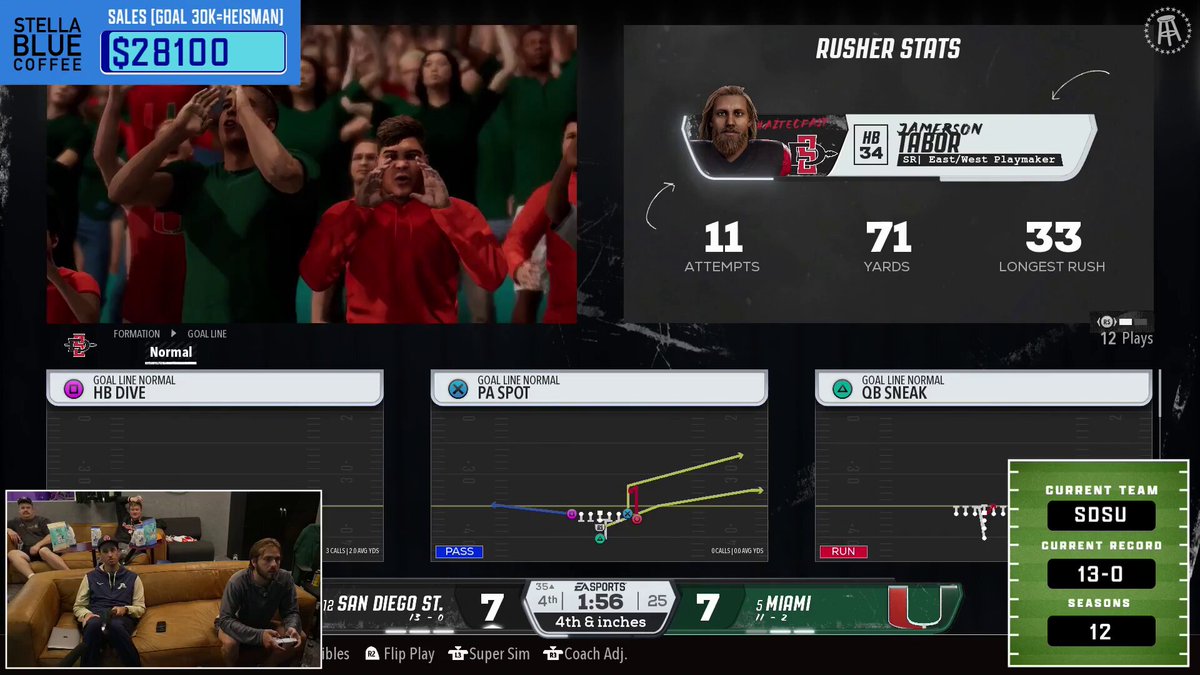The width and height of the screenshot is (1200, 675).
Task: Click the Goal Line breadcrumb label
Action: pos(206,334)
